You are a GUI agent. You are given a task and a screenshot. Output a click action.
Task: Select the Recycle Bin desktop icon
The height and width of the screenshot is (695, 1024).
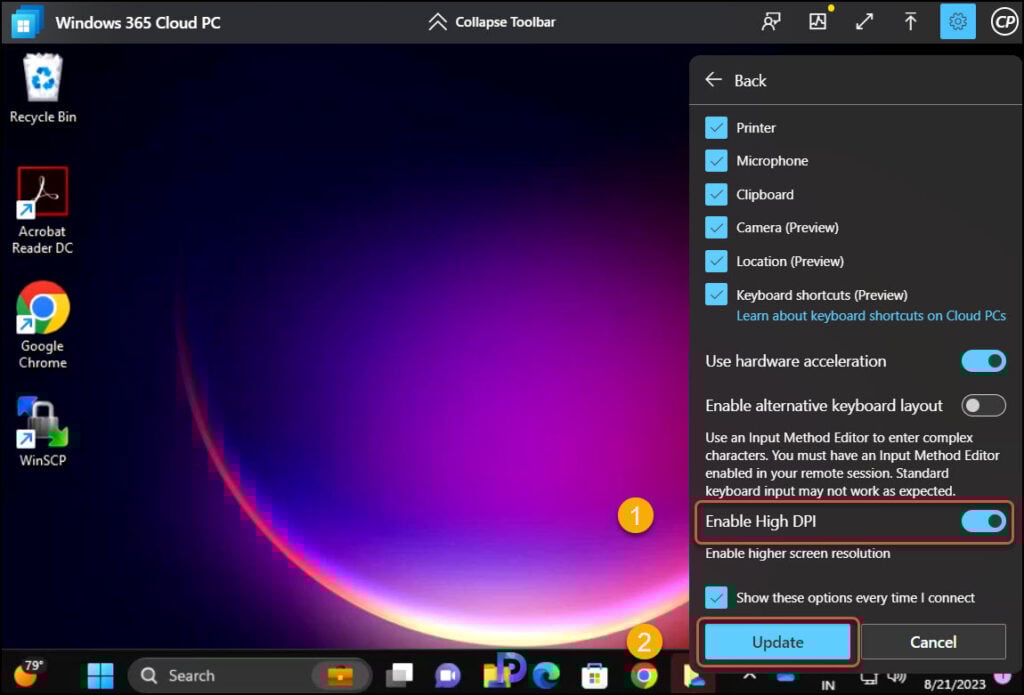[43, 89]
